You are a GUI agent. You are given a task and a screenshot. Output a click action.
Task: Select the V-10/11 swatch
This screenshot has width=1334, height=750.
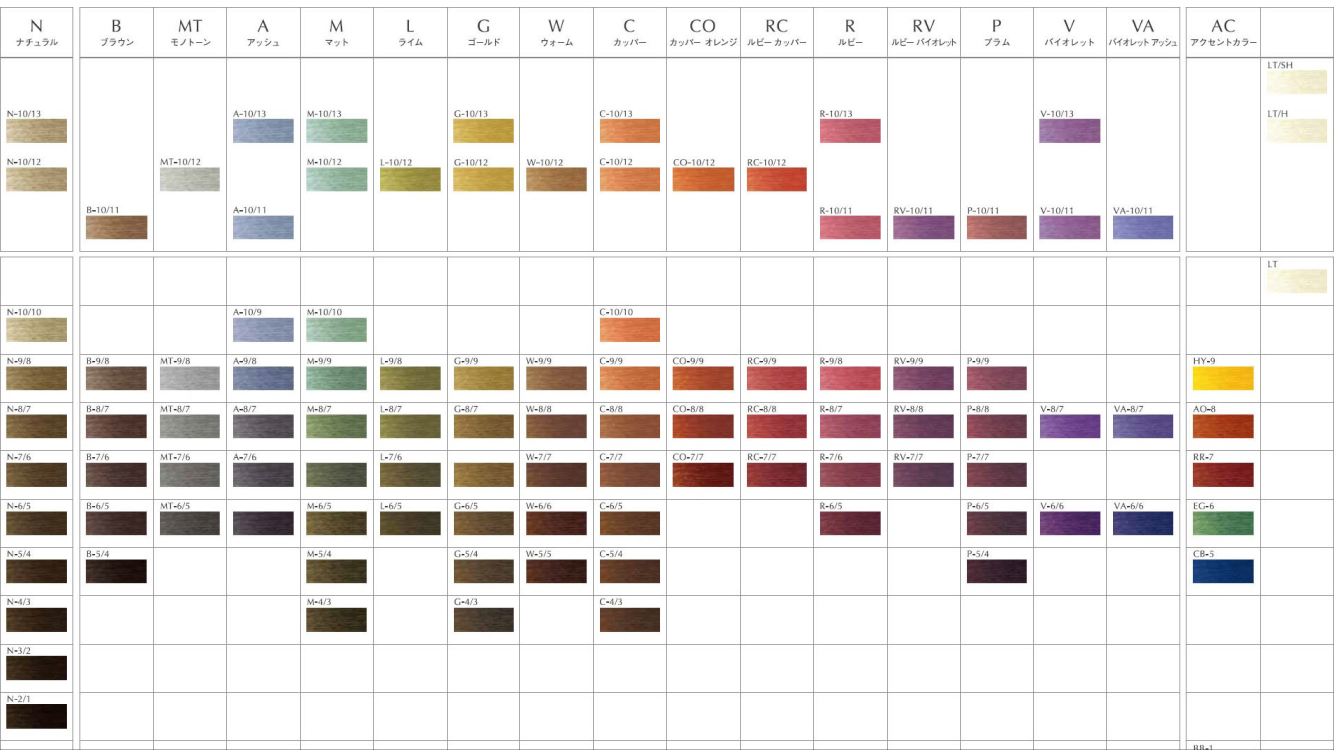(1070, 227)
